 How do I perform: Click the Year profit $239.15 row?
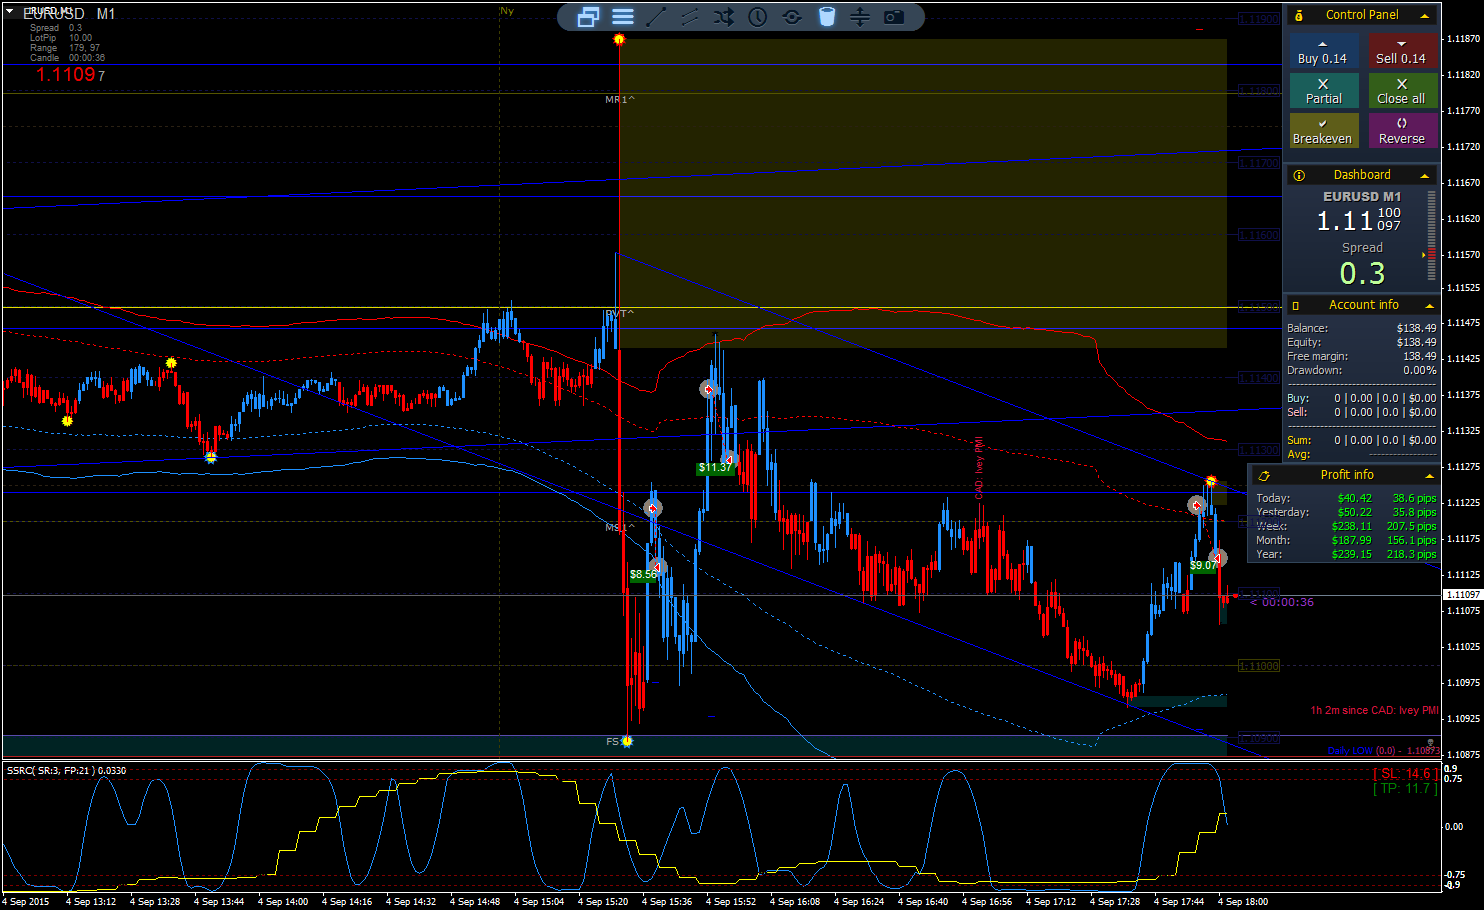(1346, 554)
